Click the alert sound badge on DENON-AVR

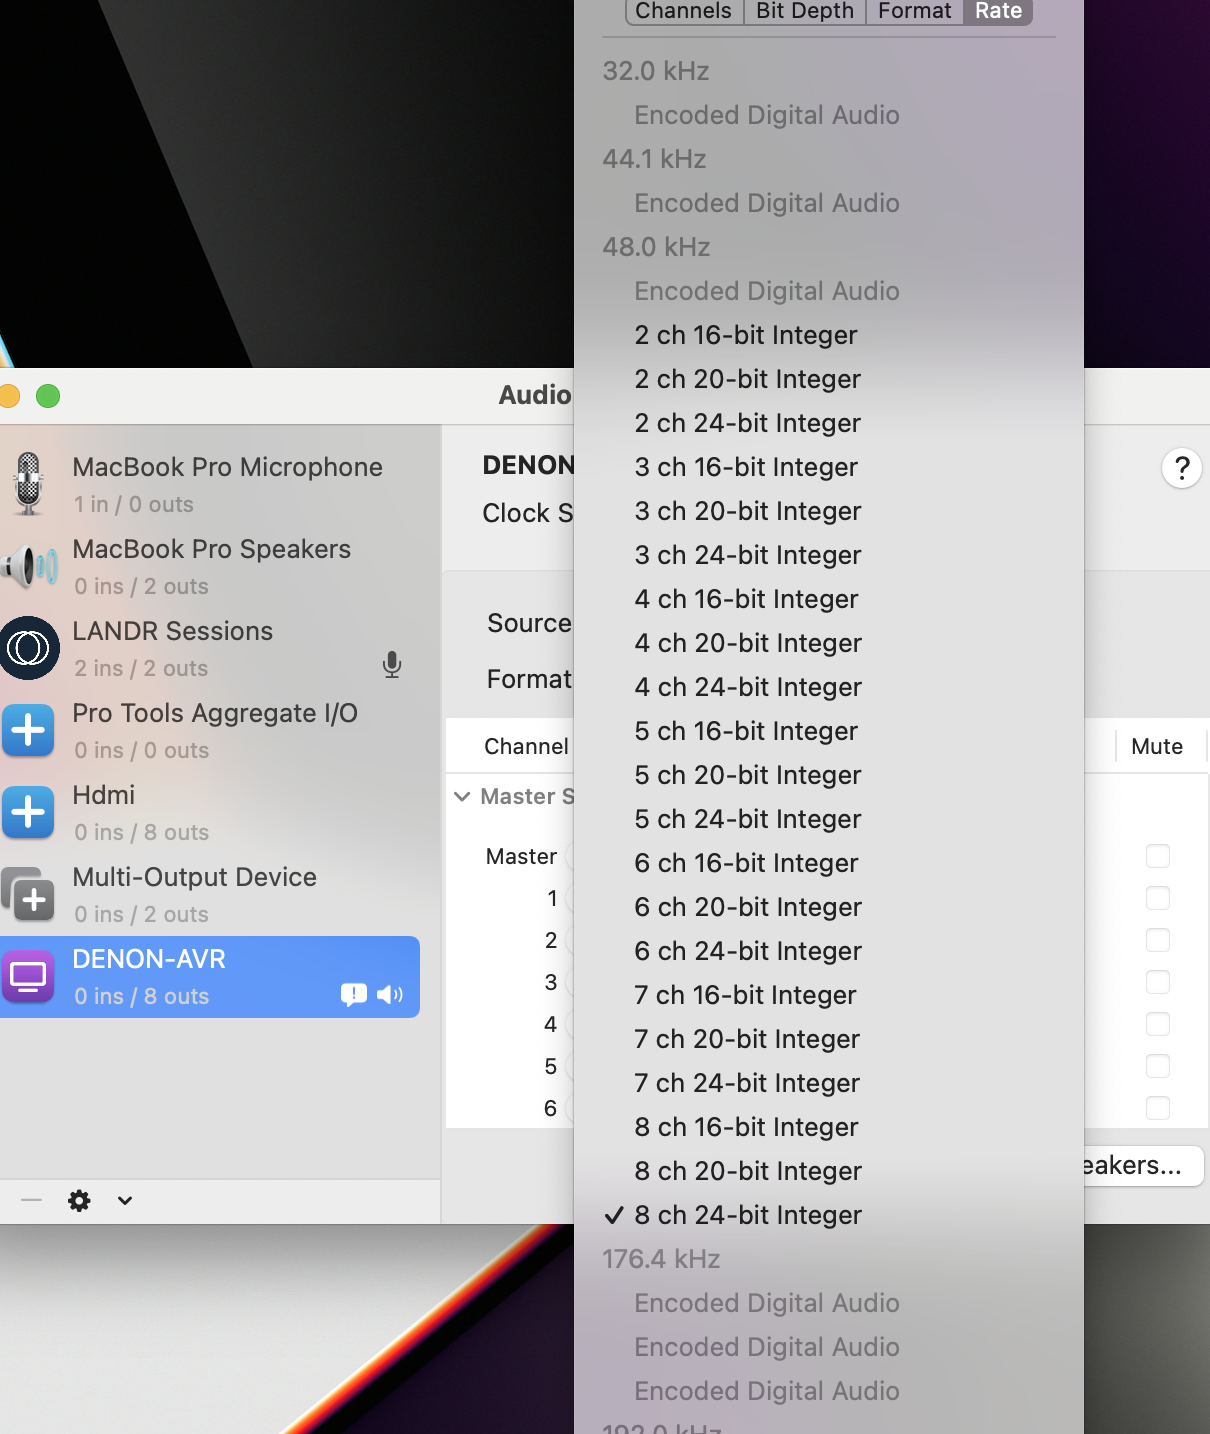[354, 994]
